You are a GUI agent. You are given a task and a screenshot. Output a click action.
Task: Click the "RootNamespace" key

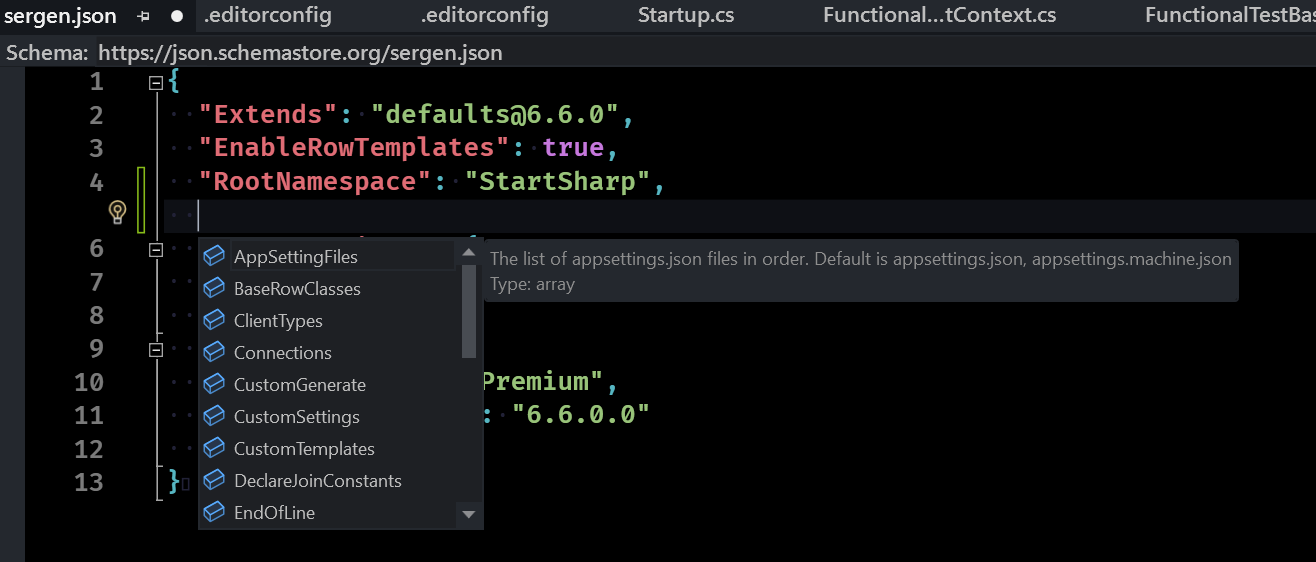[x=316, y=182]
